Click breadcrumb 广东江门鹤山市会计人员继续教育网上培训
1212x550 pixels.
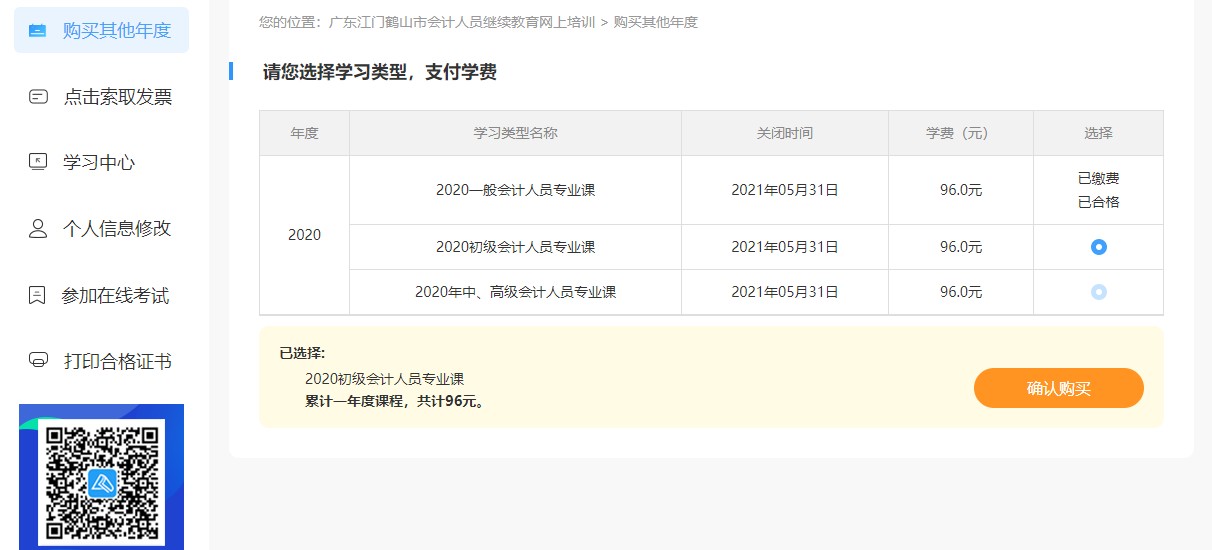click(x=462, y=22)
